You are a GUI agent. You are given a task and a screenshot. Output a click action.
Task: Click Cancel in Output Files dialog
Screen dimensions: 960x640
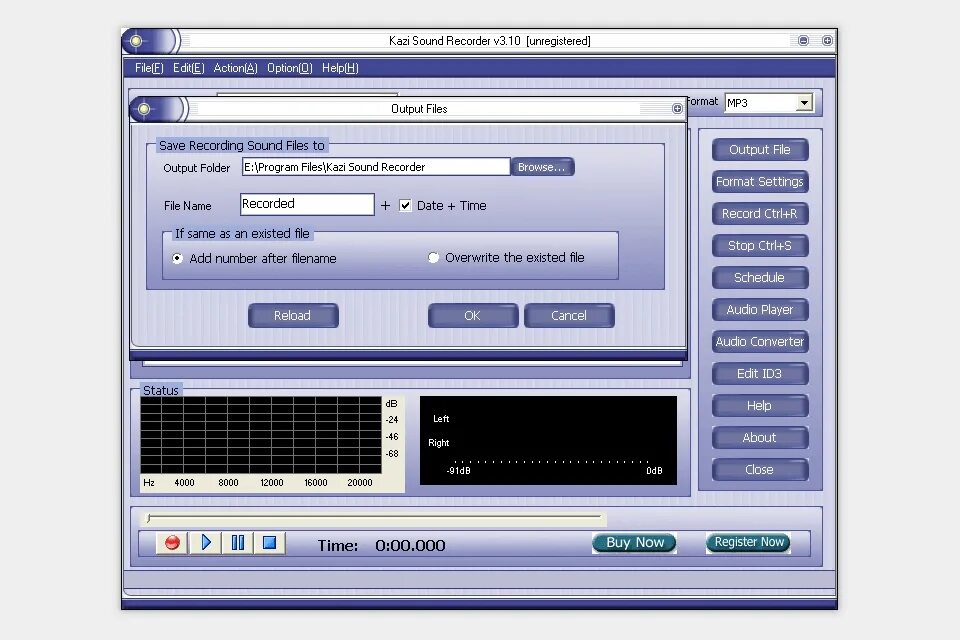pos(569,315)
